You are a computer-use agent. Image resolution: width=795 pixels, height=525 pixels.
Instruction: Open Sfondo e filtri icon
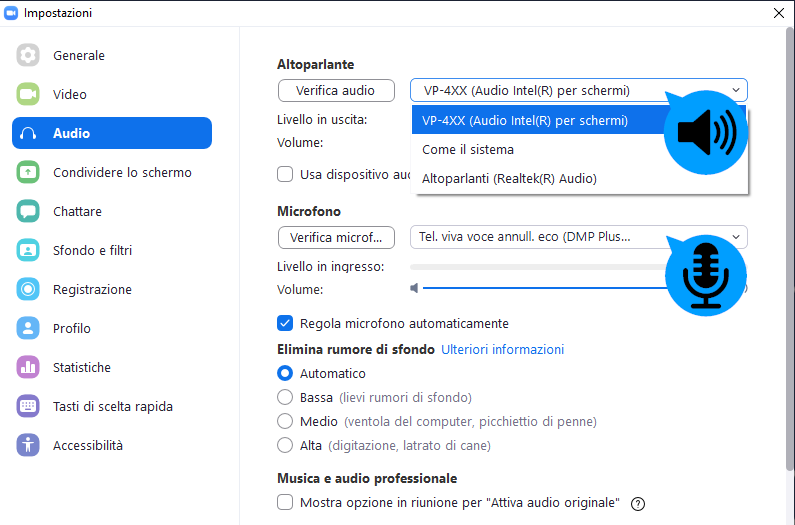28,250
